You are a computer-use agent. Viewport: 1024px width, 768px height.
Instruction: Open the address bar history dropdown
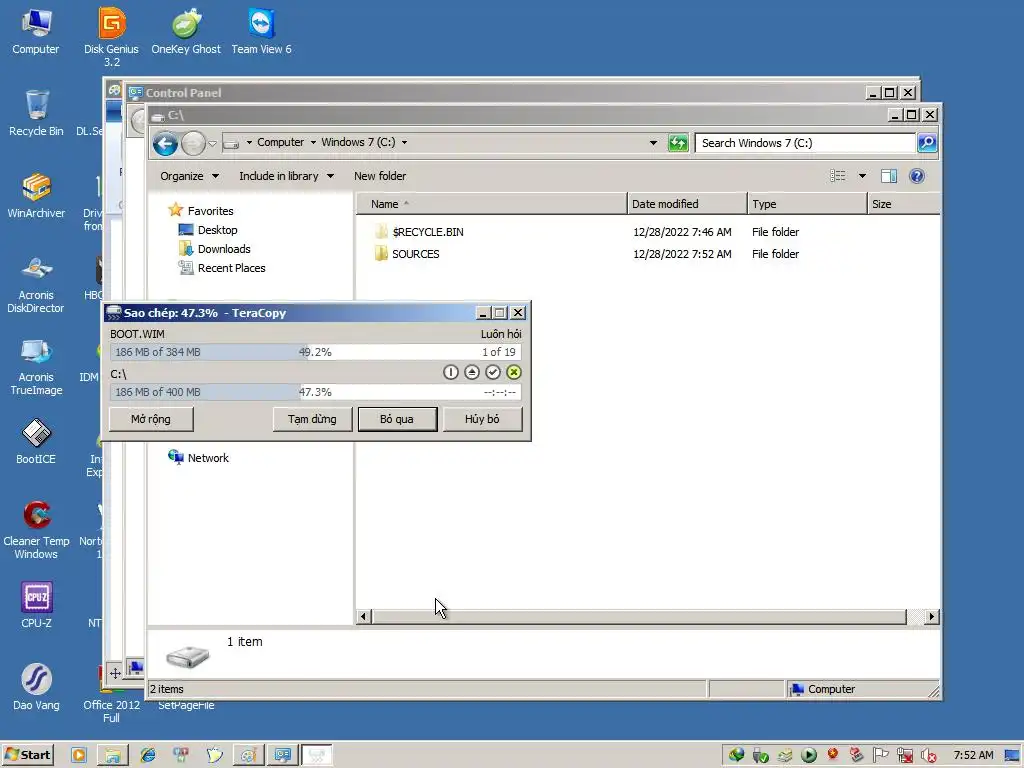pos(653,143)
